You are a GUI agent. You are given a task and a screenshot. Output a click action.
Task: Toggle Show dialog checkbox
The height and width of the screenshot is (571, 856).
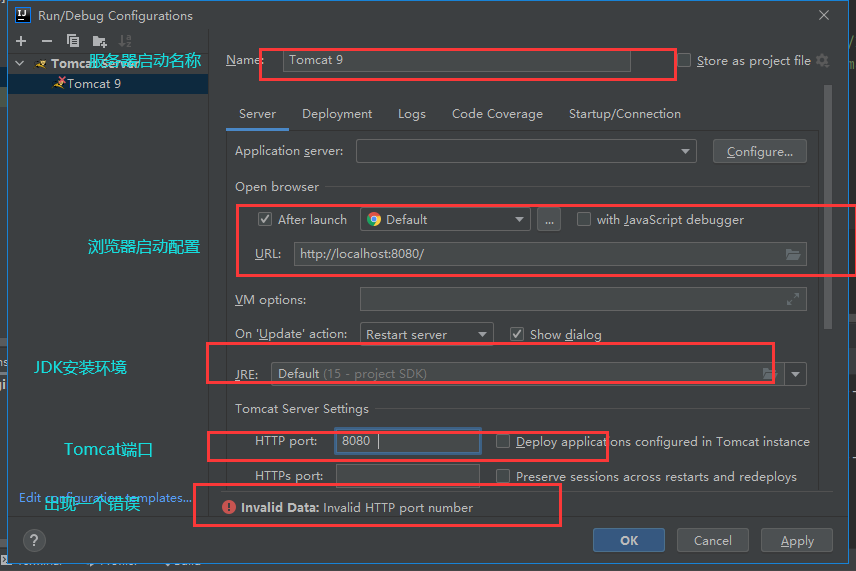click(517, 334)
